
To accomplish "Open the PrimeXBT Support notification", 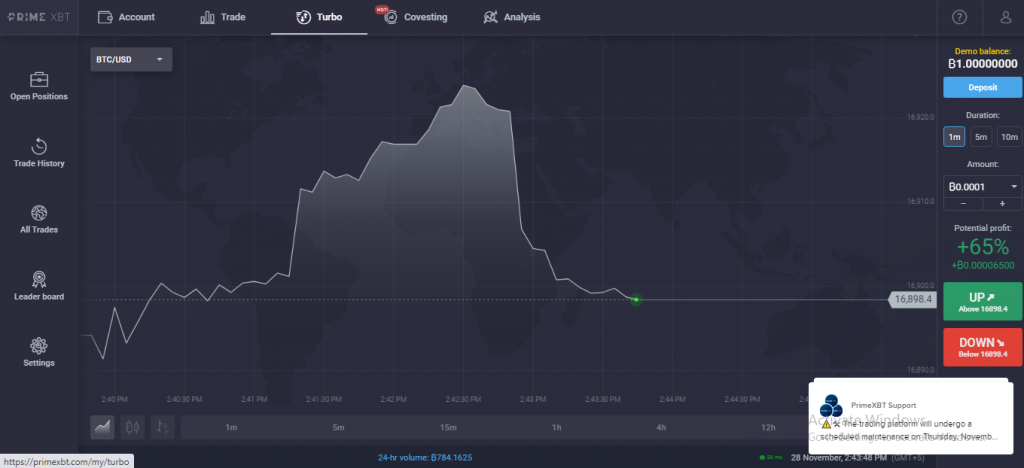I will tap(910, 416).
